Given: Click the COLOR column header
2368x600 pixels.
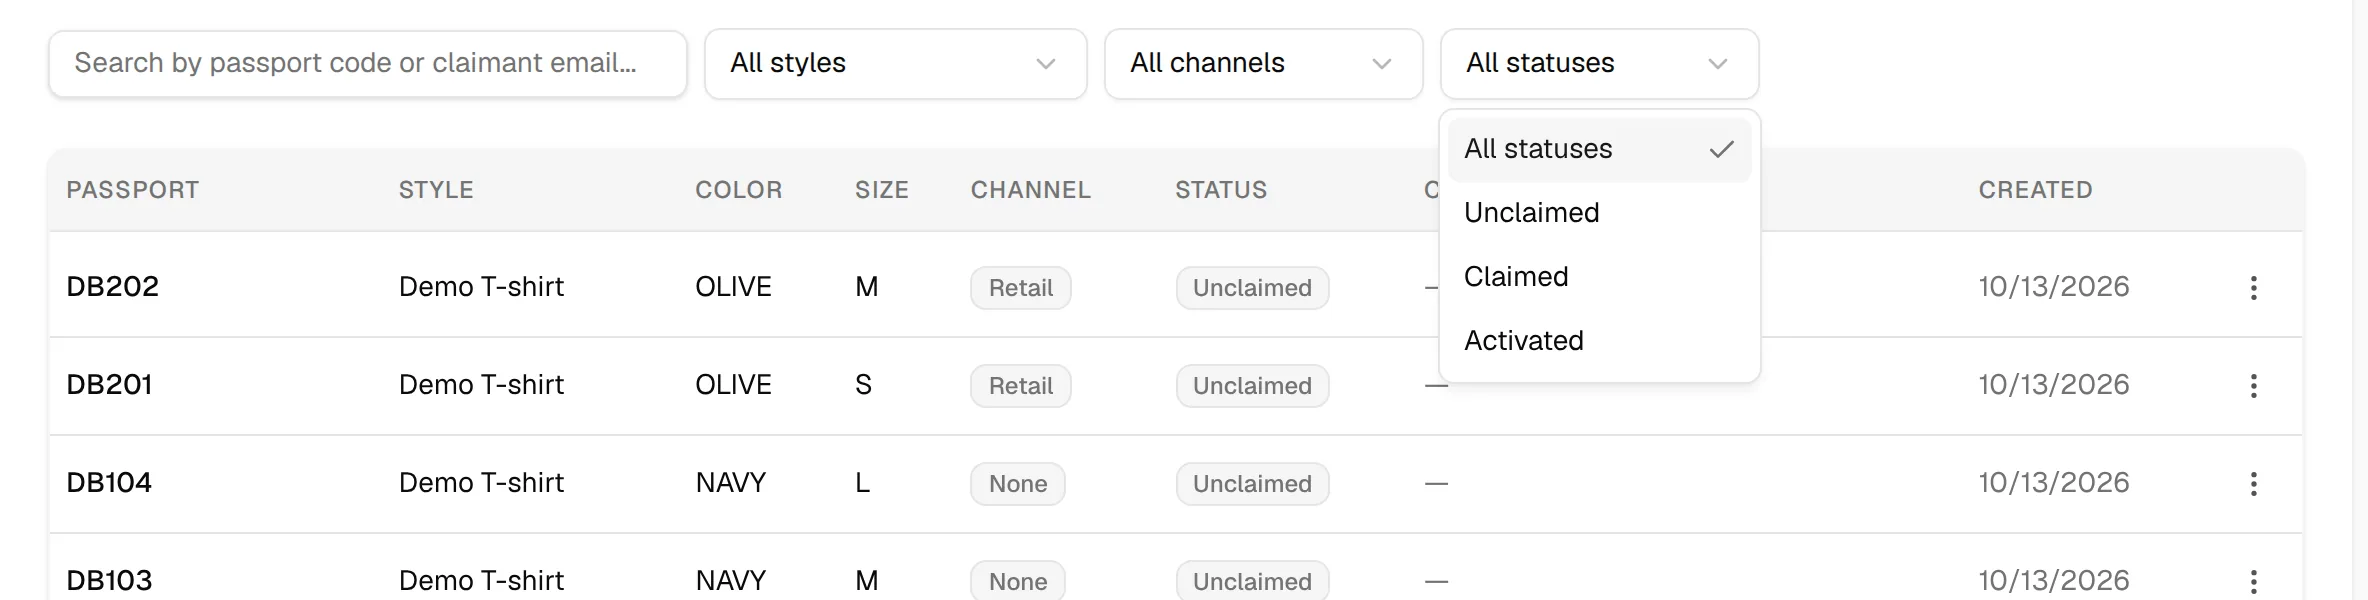Looking at the screenshot, I should tap(739, 190).
